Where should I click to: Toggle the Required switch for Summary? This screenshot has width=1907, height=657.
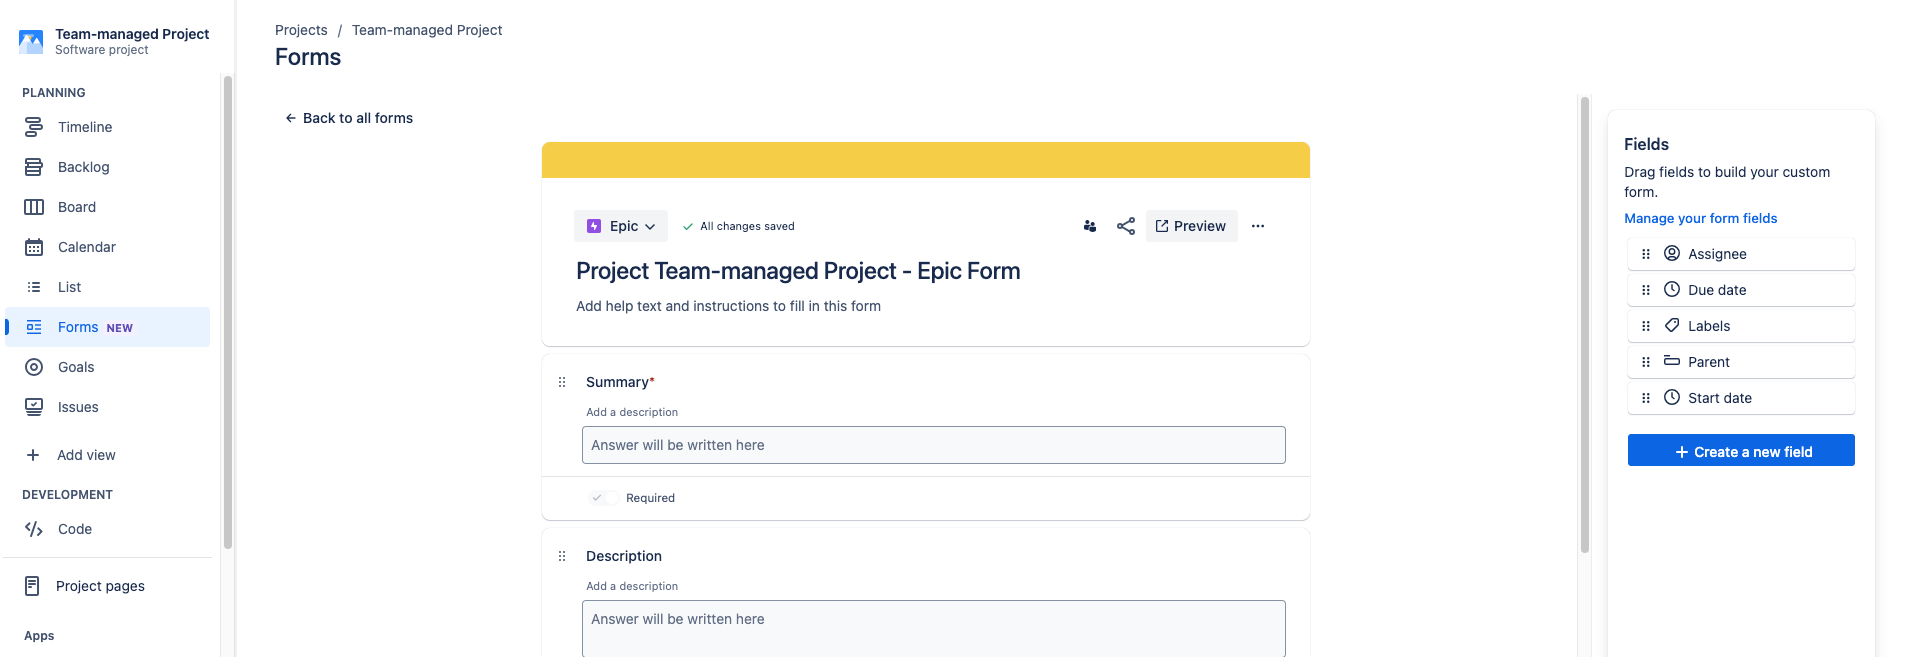600,498
